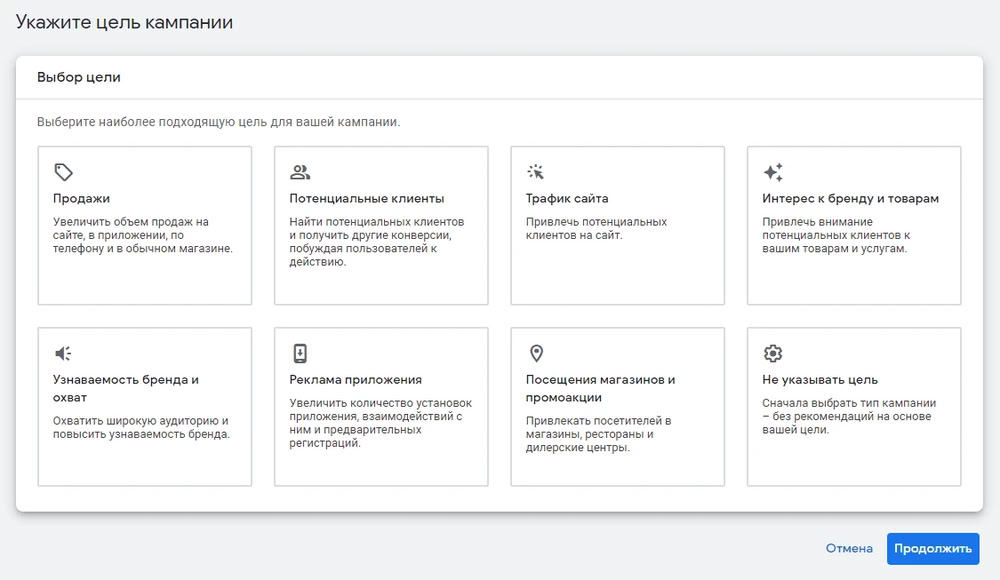This screenshot has width=1000, height=580.
Task: Pick the Реклама приложения goal title
Action: 355,380
